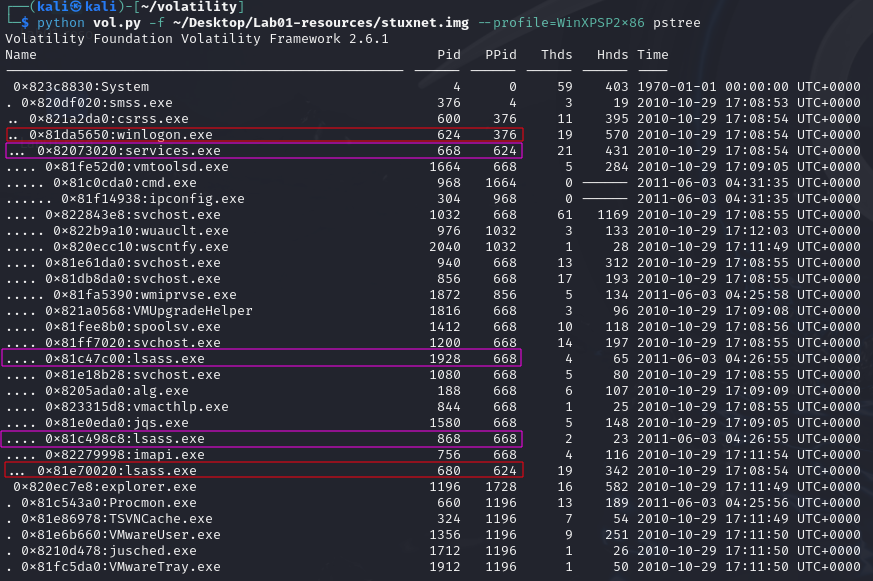Click the PPid column header
The width and height of the screenshot is (873, 581).
point(500,54)
